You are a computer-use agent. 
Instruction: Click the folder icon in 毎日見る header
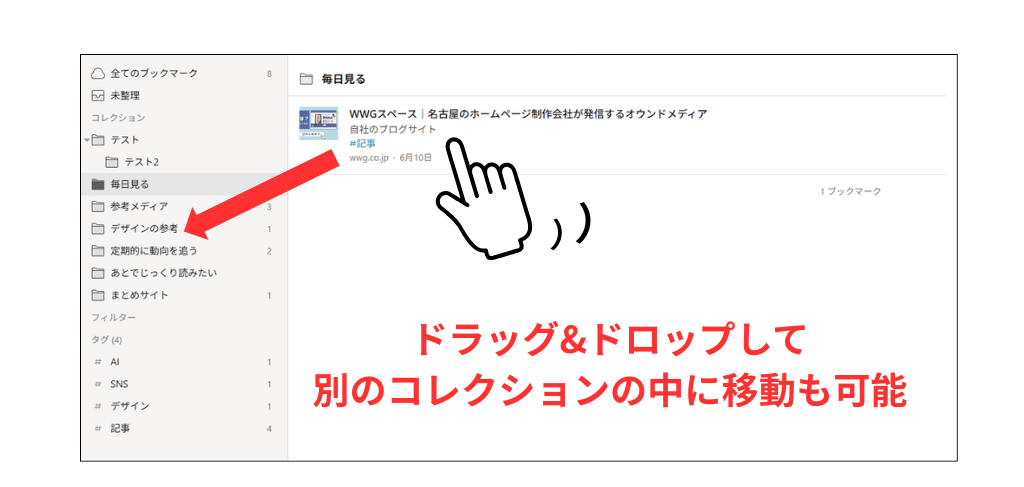point(307,79)
